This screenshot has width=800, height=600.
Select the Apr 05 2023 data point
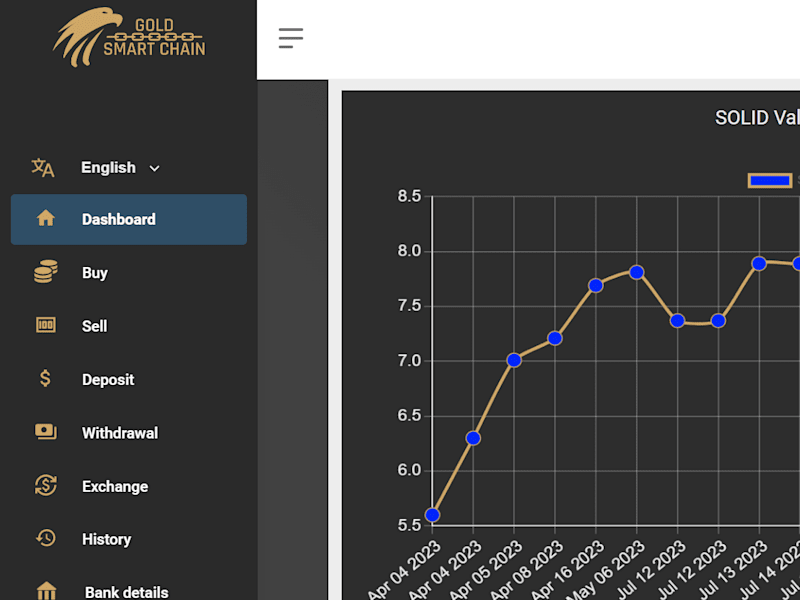click(514, 360)
